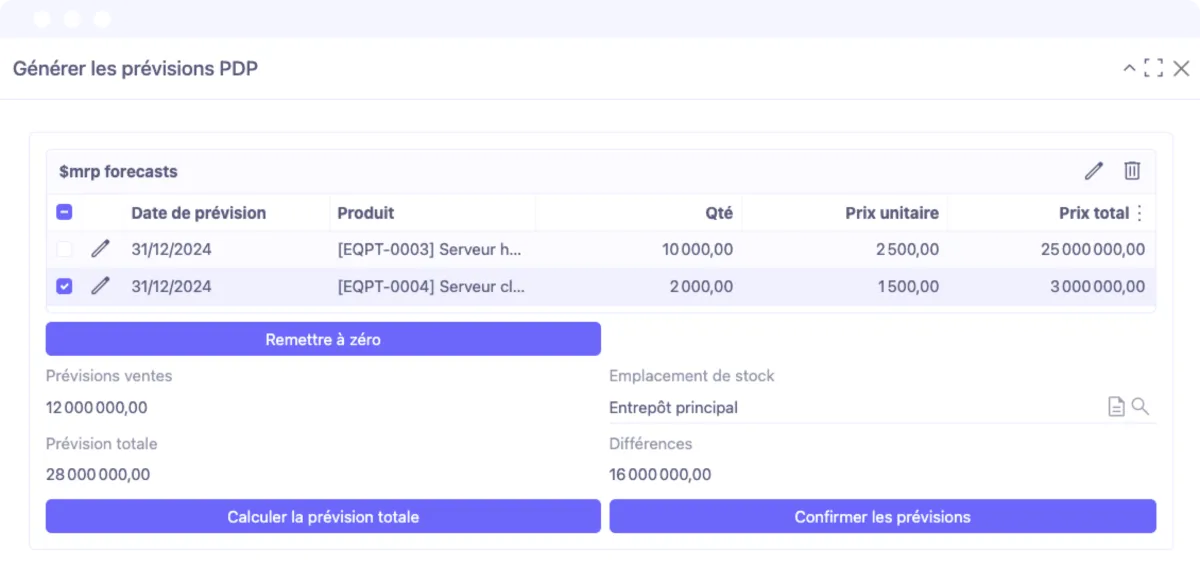
Task: Open stock location record document icon
Action: (1116, 407)
